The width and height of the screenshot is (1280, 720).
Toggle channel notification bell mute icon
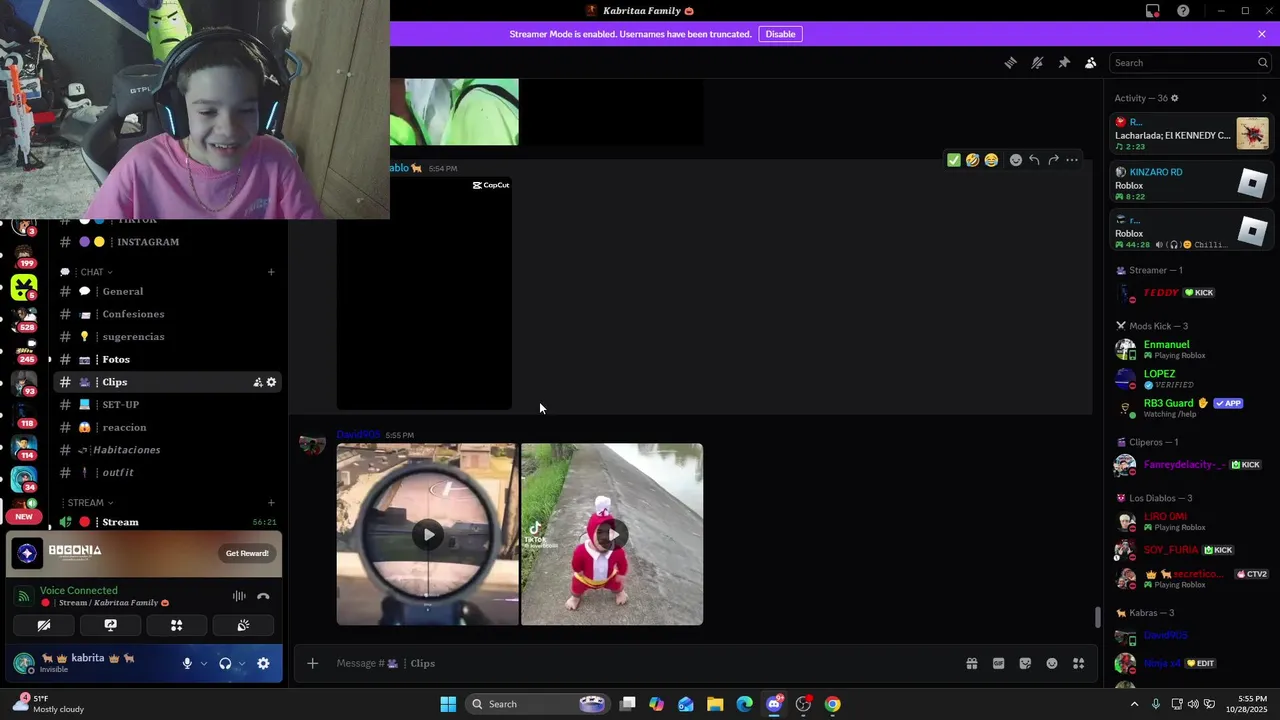point(1037,63)
